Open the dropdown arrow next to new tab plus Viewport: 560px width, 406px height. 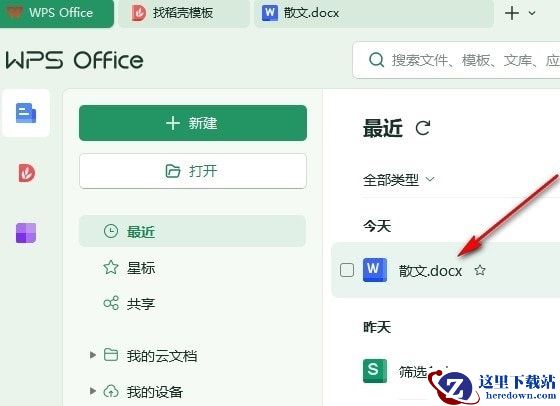532,13
